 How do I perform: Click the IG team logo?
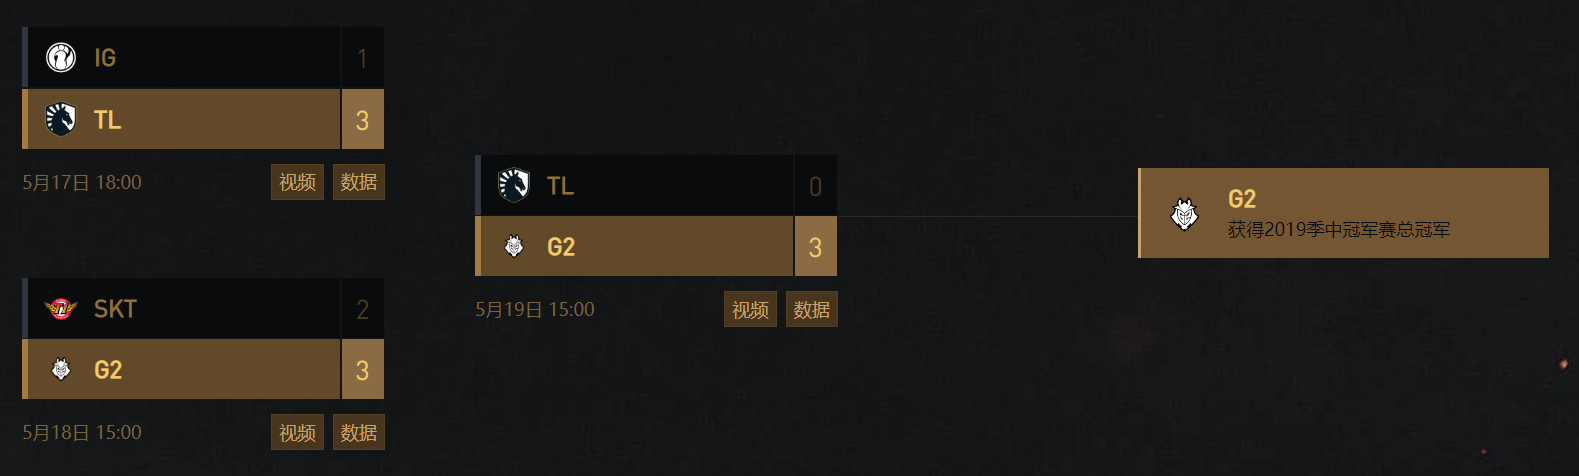coord(61,58)
